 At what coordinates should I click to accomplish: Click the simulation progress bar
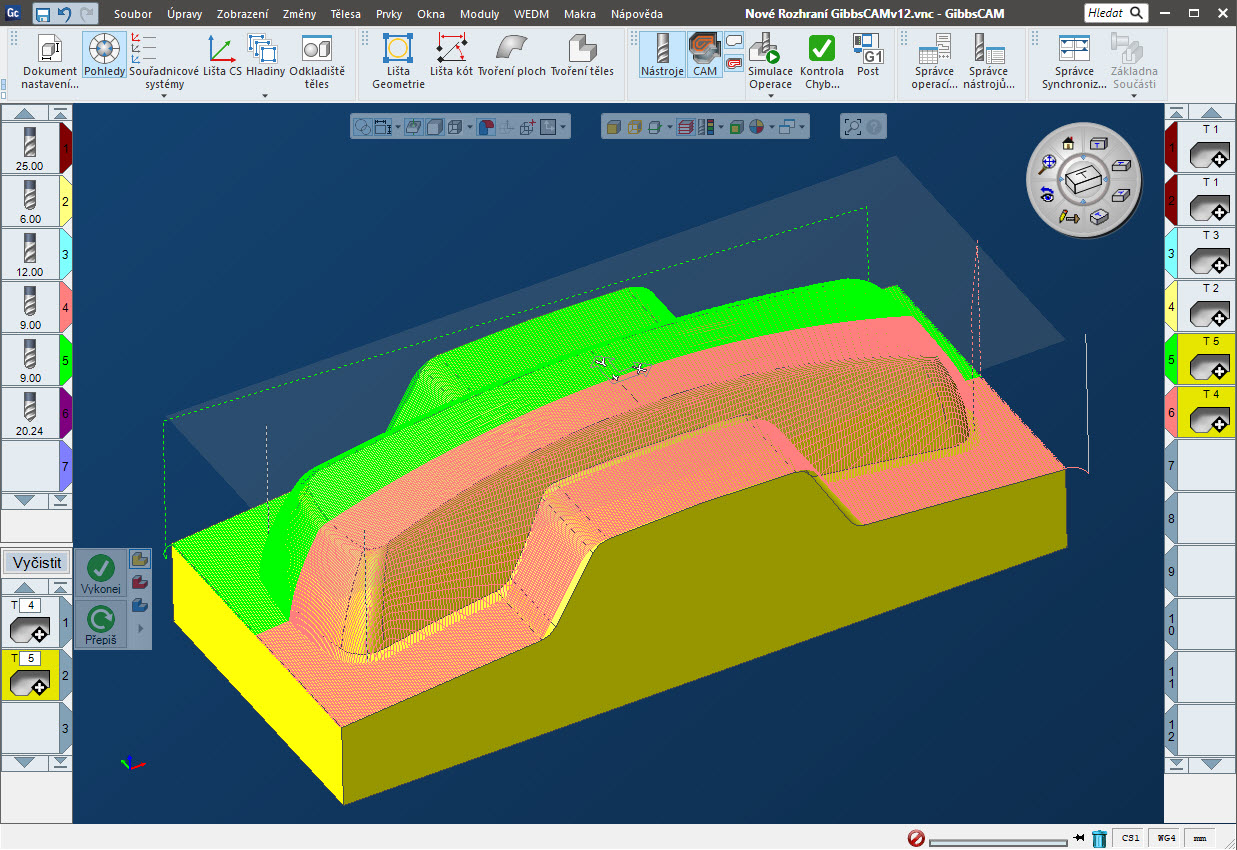997,840
